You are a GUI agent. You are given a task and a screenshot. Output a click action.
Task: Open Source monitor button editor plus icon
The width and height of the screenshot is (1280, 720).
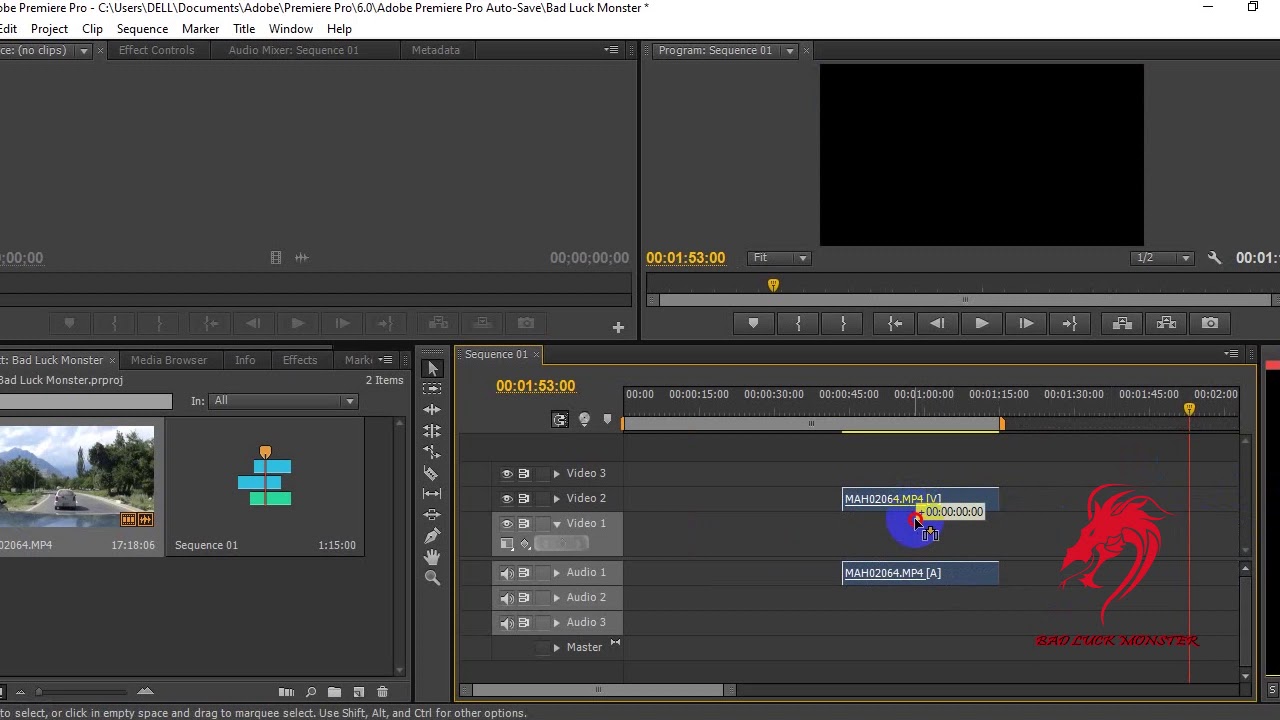coord(618,327)
